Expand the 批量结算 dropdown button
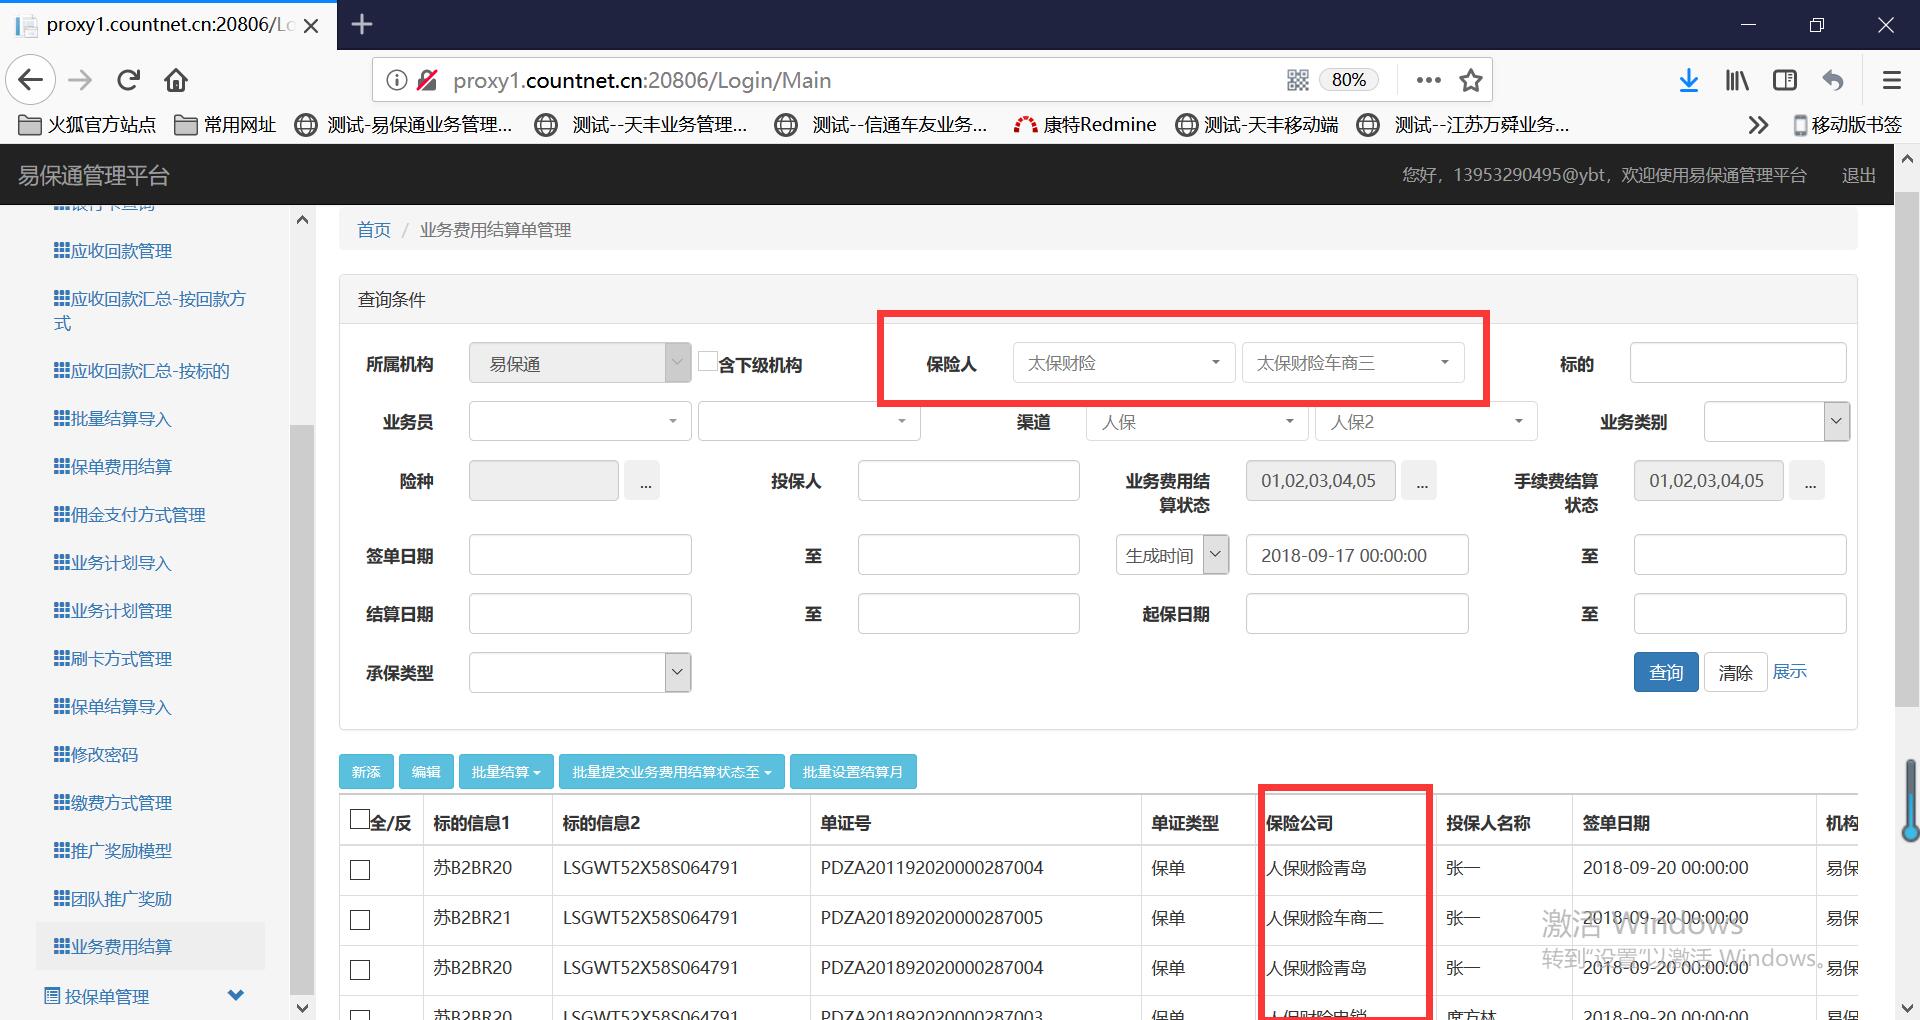 (x=506, y=772)
